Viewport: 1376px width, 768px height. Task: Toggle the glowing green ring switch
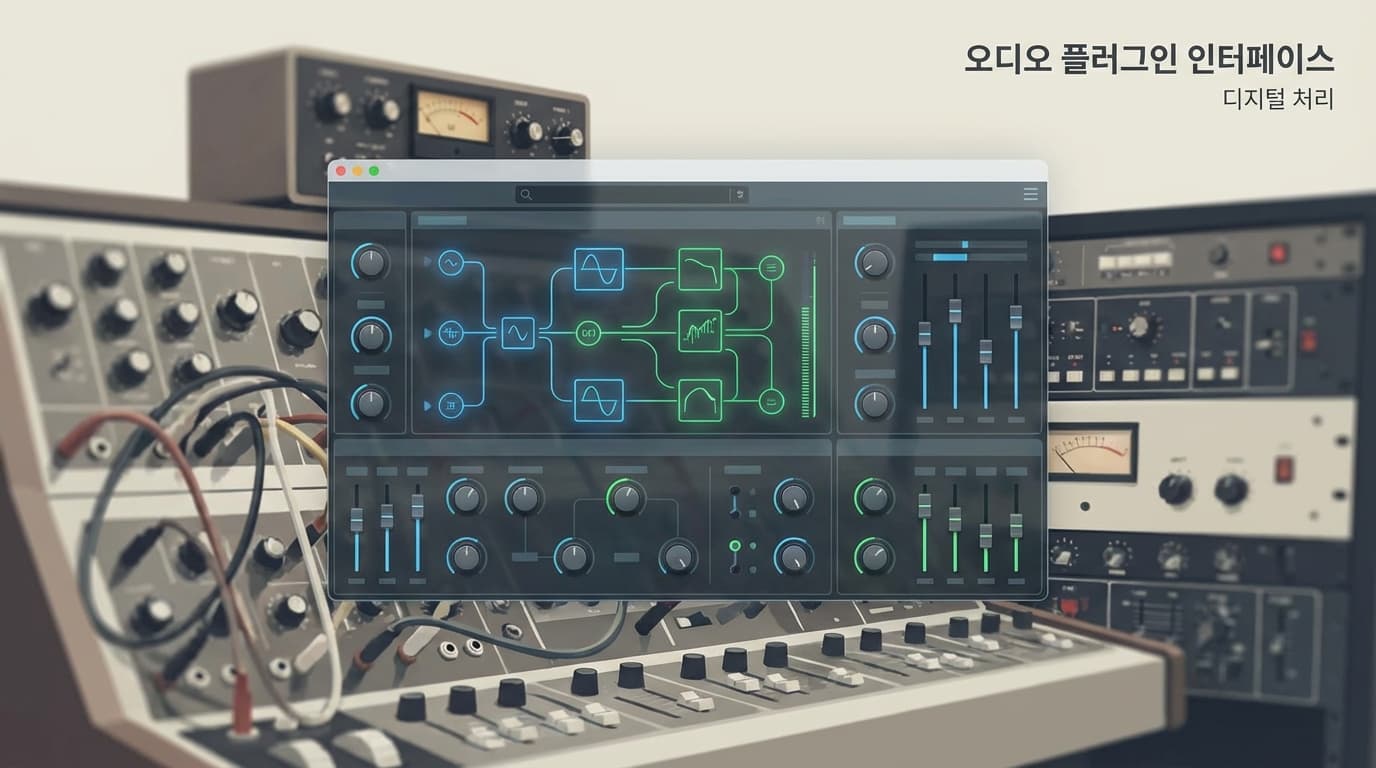(x=735, y=546)
